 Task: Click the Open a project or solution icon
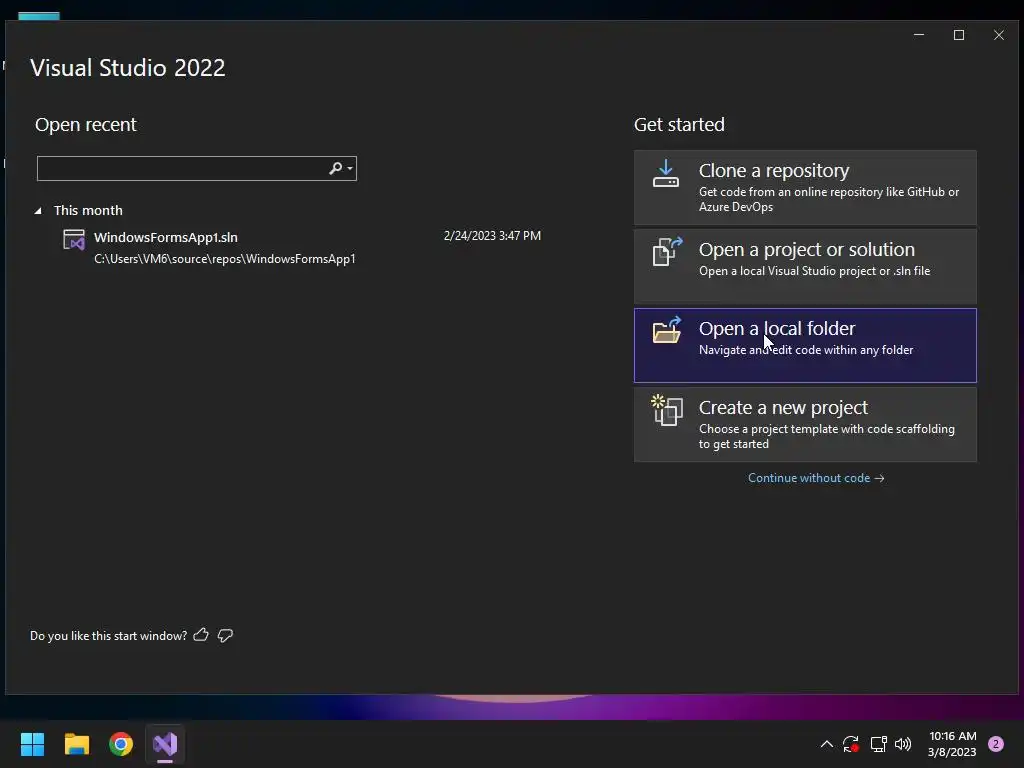pyautogui.click(x=667, y=251)
